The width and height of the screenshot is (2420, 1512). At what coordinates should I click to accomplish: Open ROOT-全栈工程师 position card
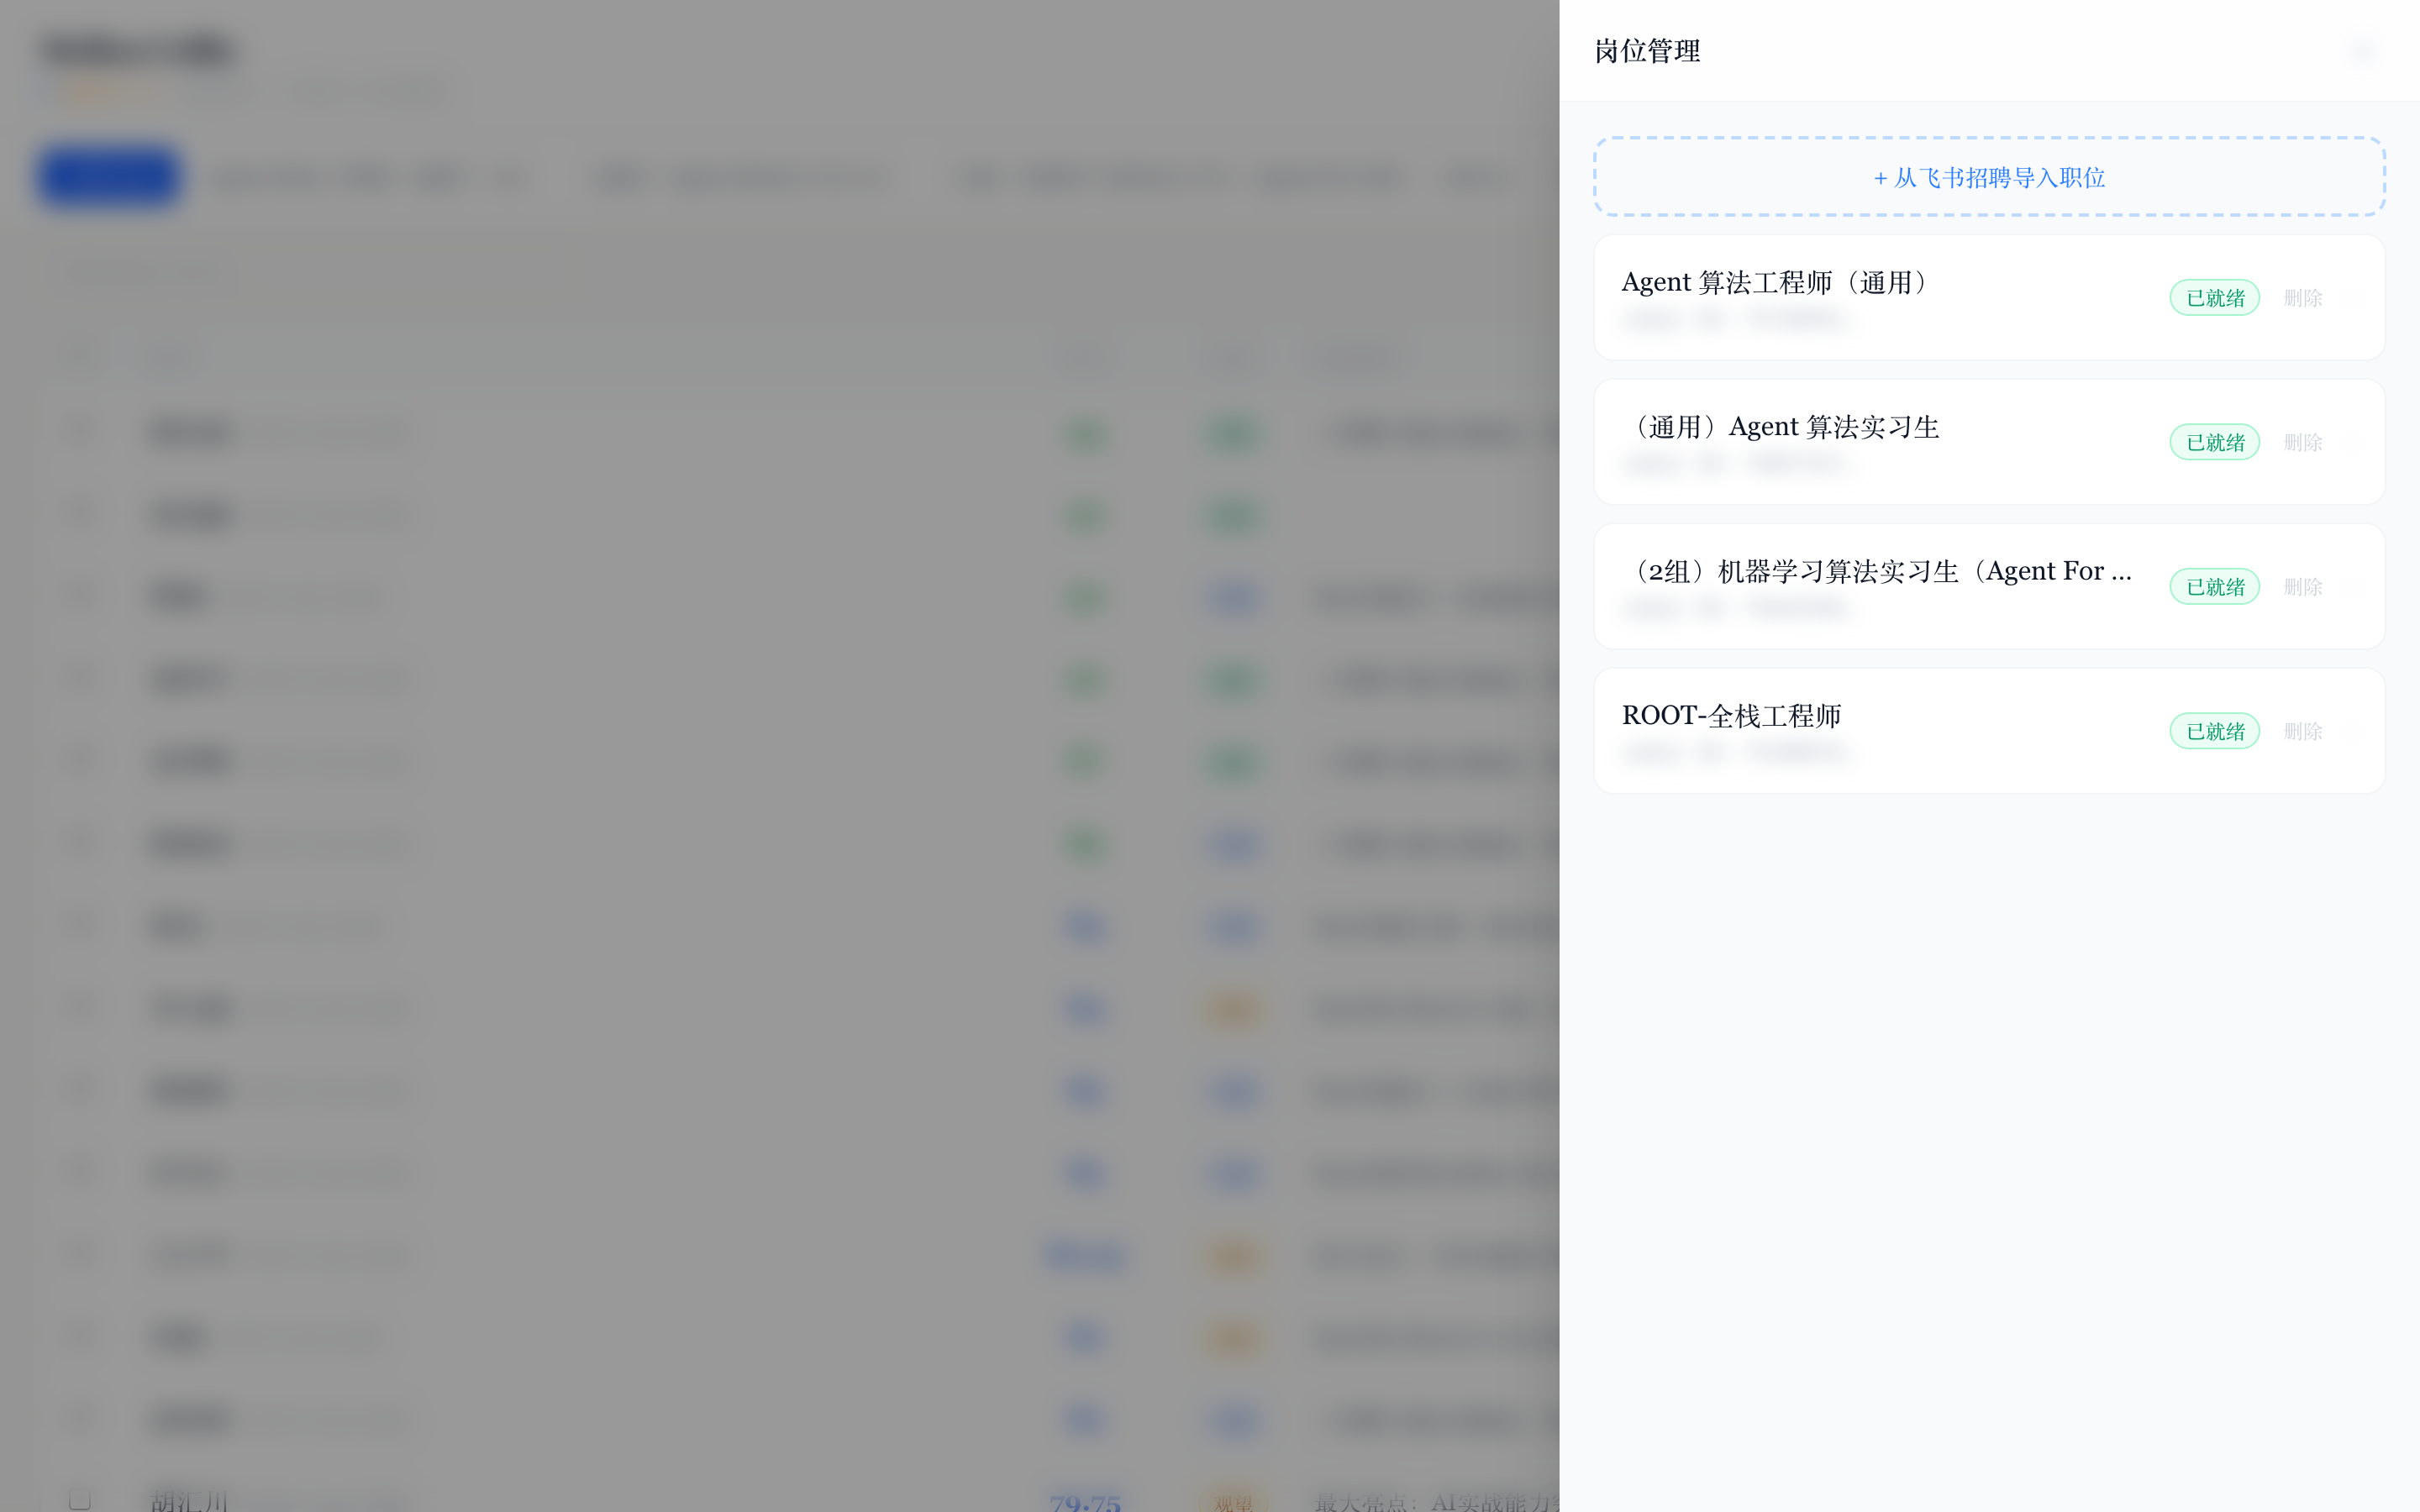1731,716
